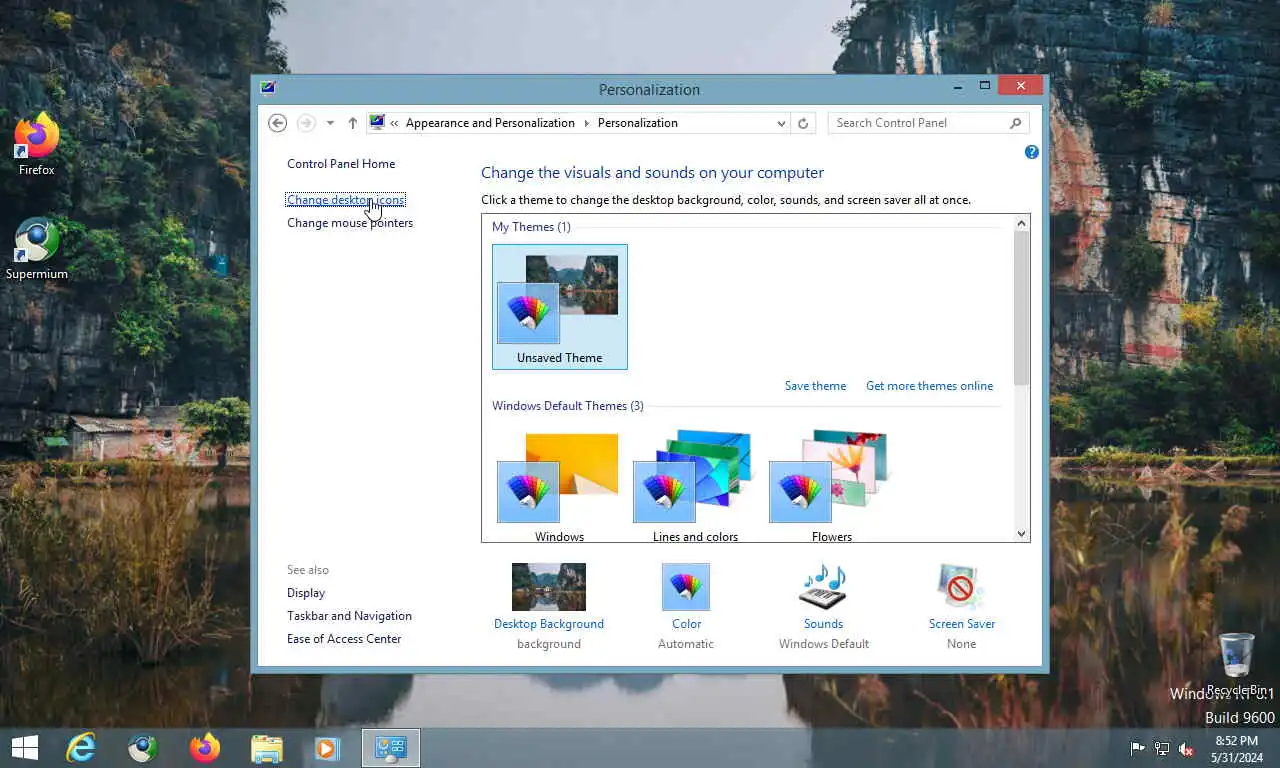The height and width of the screenshot is (768, 1280).
Task: Apply the Flowers theme
Action: tap(832, 486)
